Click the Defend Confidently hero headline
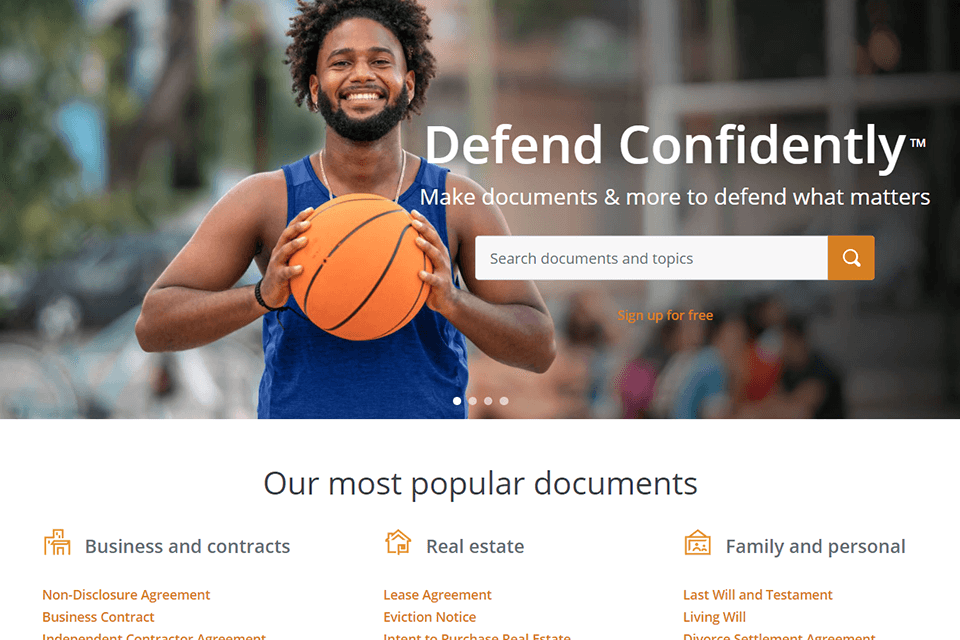Image resolution: width=960 pixels, height=640 pixels. [675, 145]
